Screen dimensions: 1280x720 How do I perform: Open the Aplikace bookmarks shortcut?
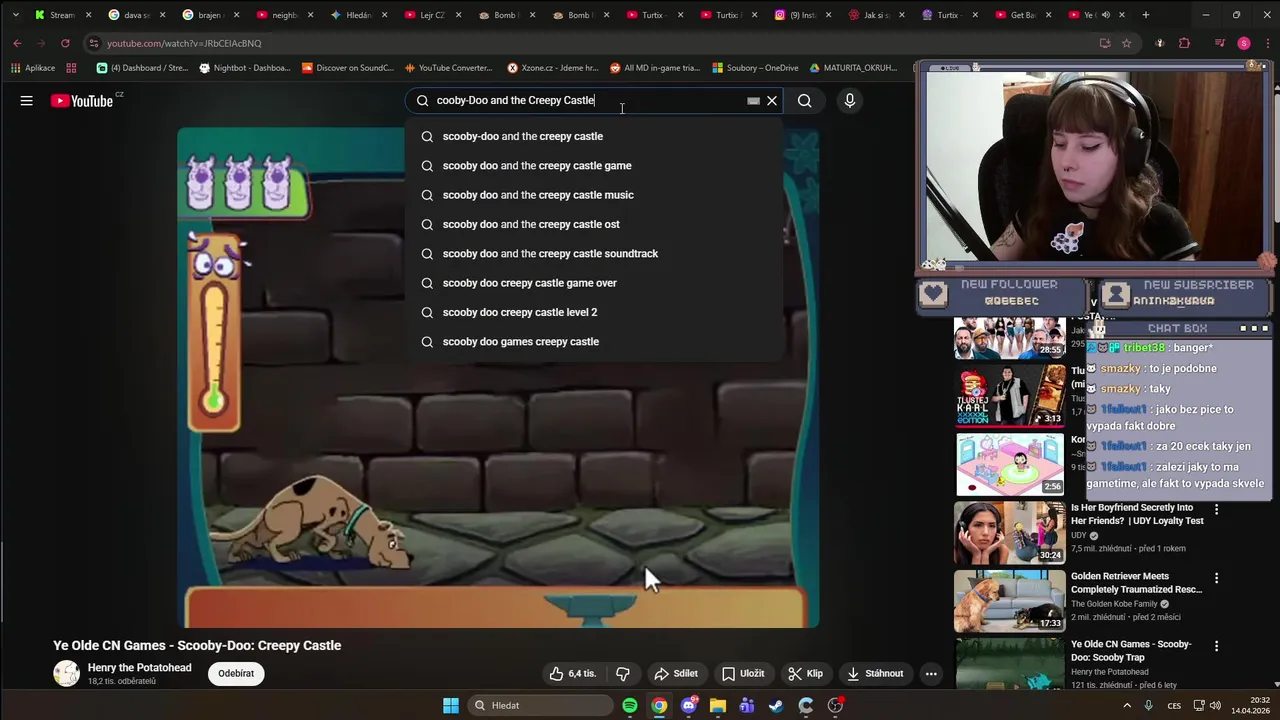[x=33, y=68]
